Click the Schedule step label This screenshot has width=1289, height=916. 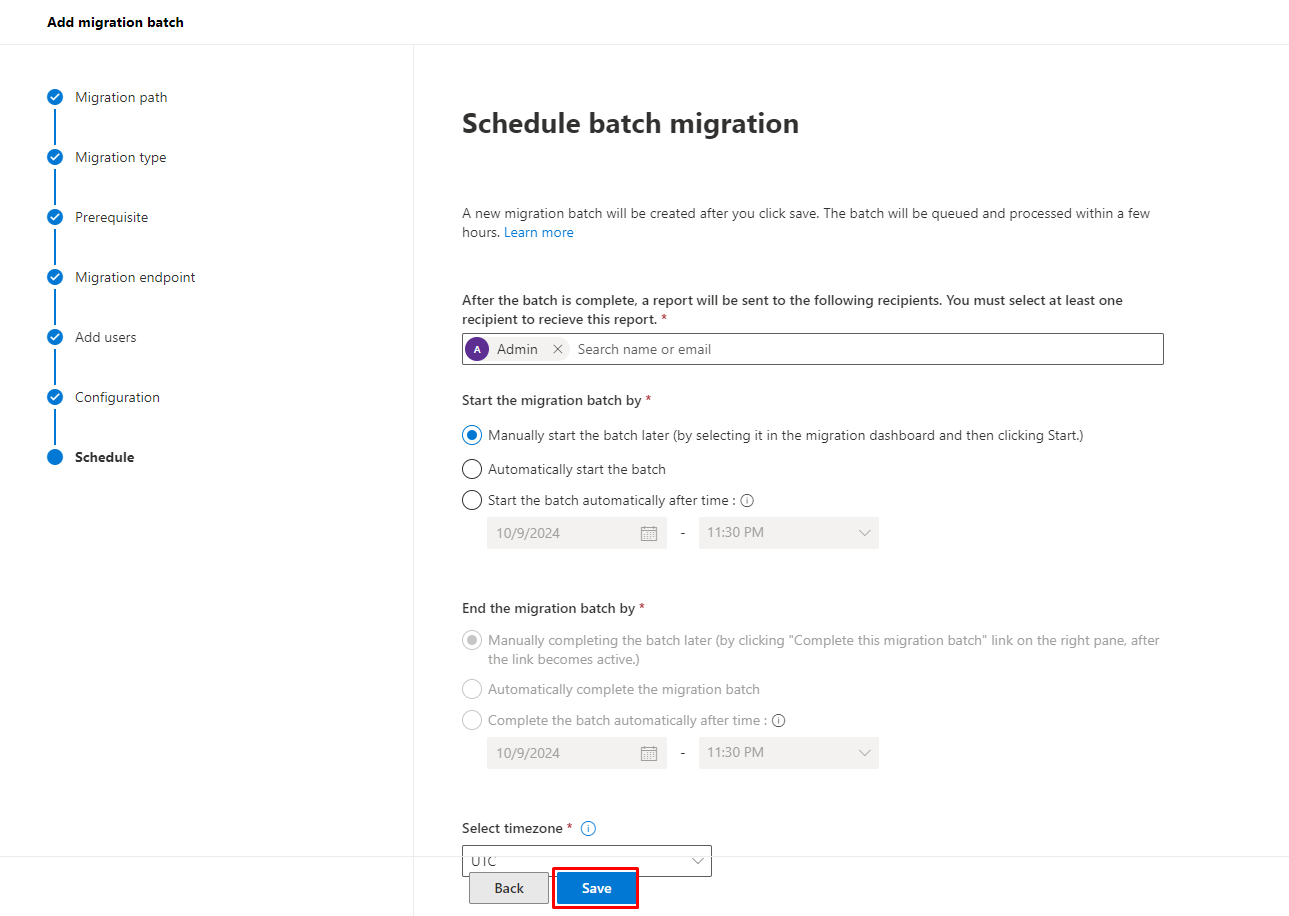[104, 457]
